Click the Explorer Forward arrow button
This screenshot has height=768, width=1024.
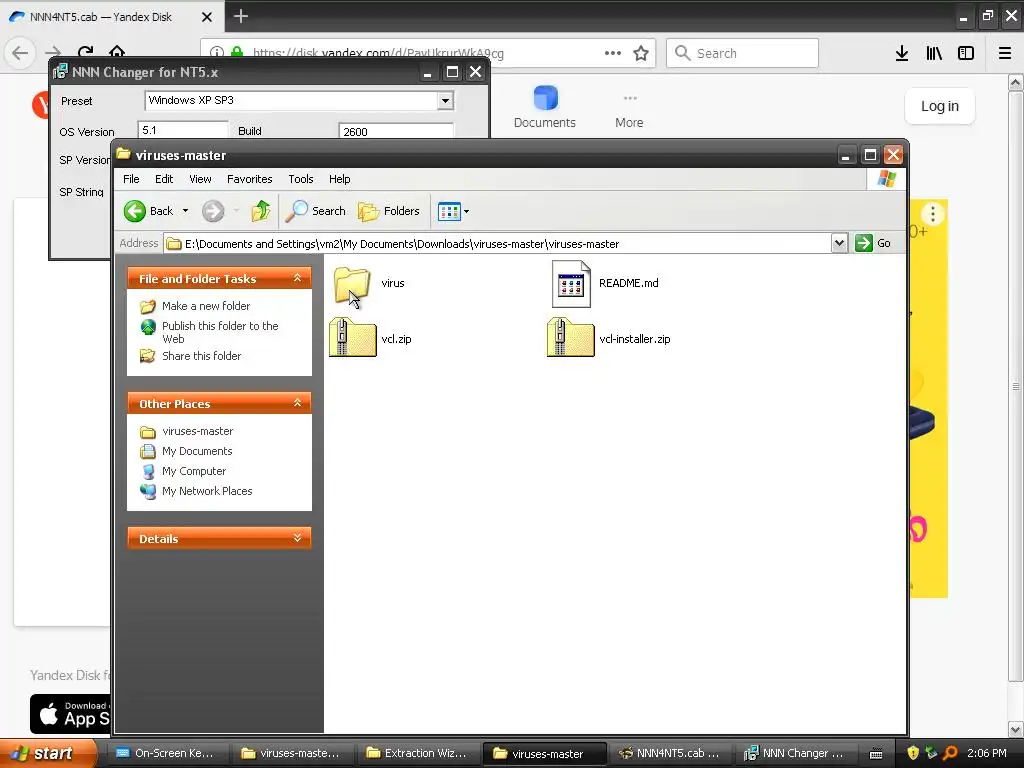213,211
